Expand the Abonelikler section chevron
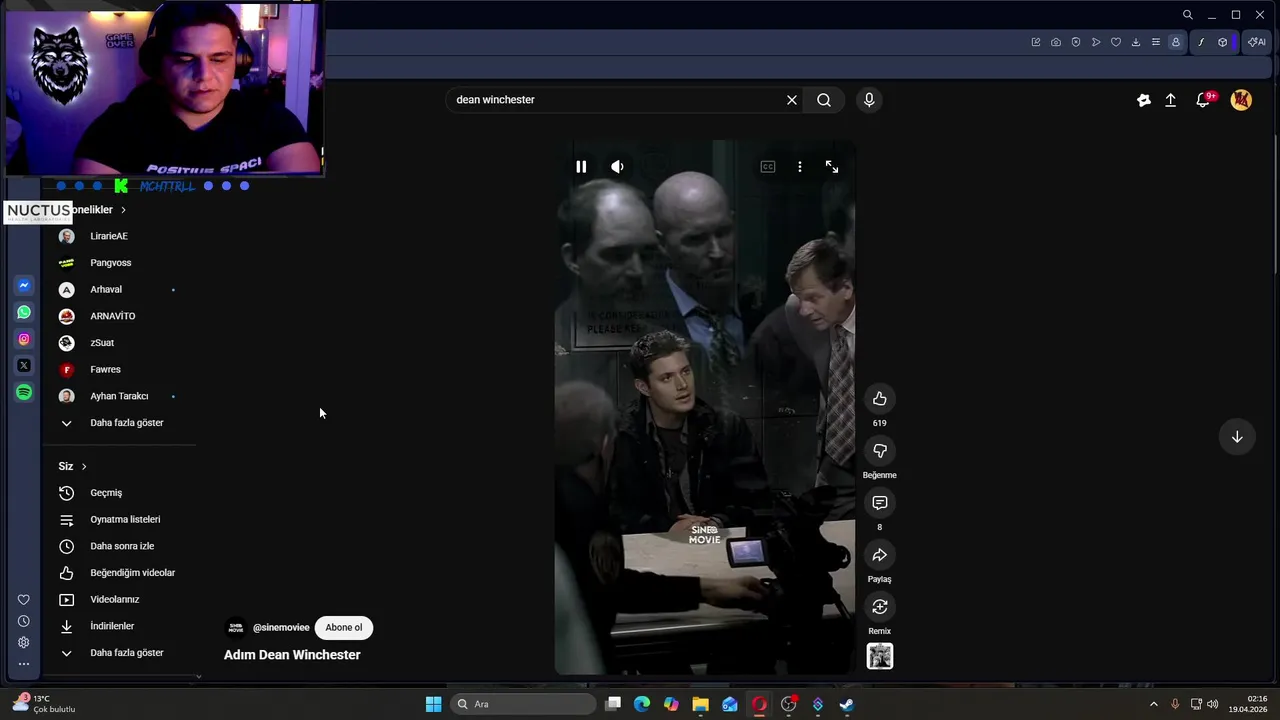The height and width of the screenshot is (720, 1280). (x=123, y=210)
